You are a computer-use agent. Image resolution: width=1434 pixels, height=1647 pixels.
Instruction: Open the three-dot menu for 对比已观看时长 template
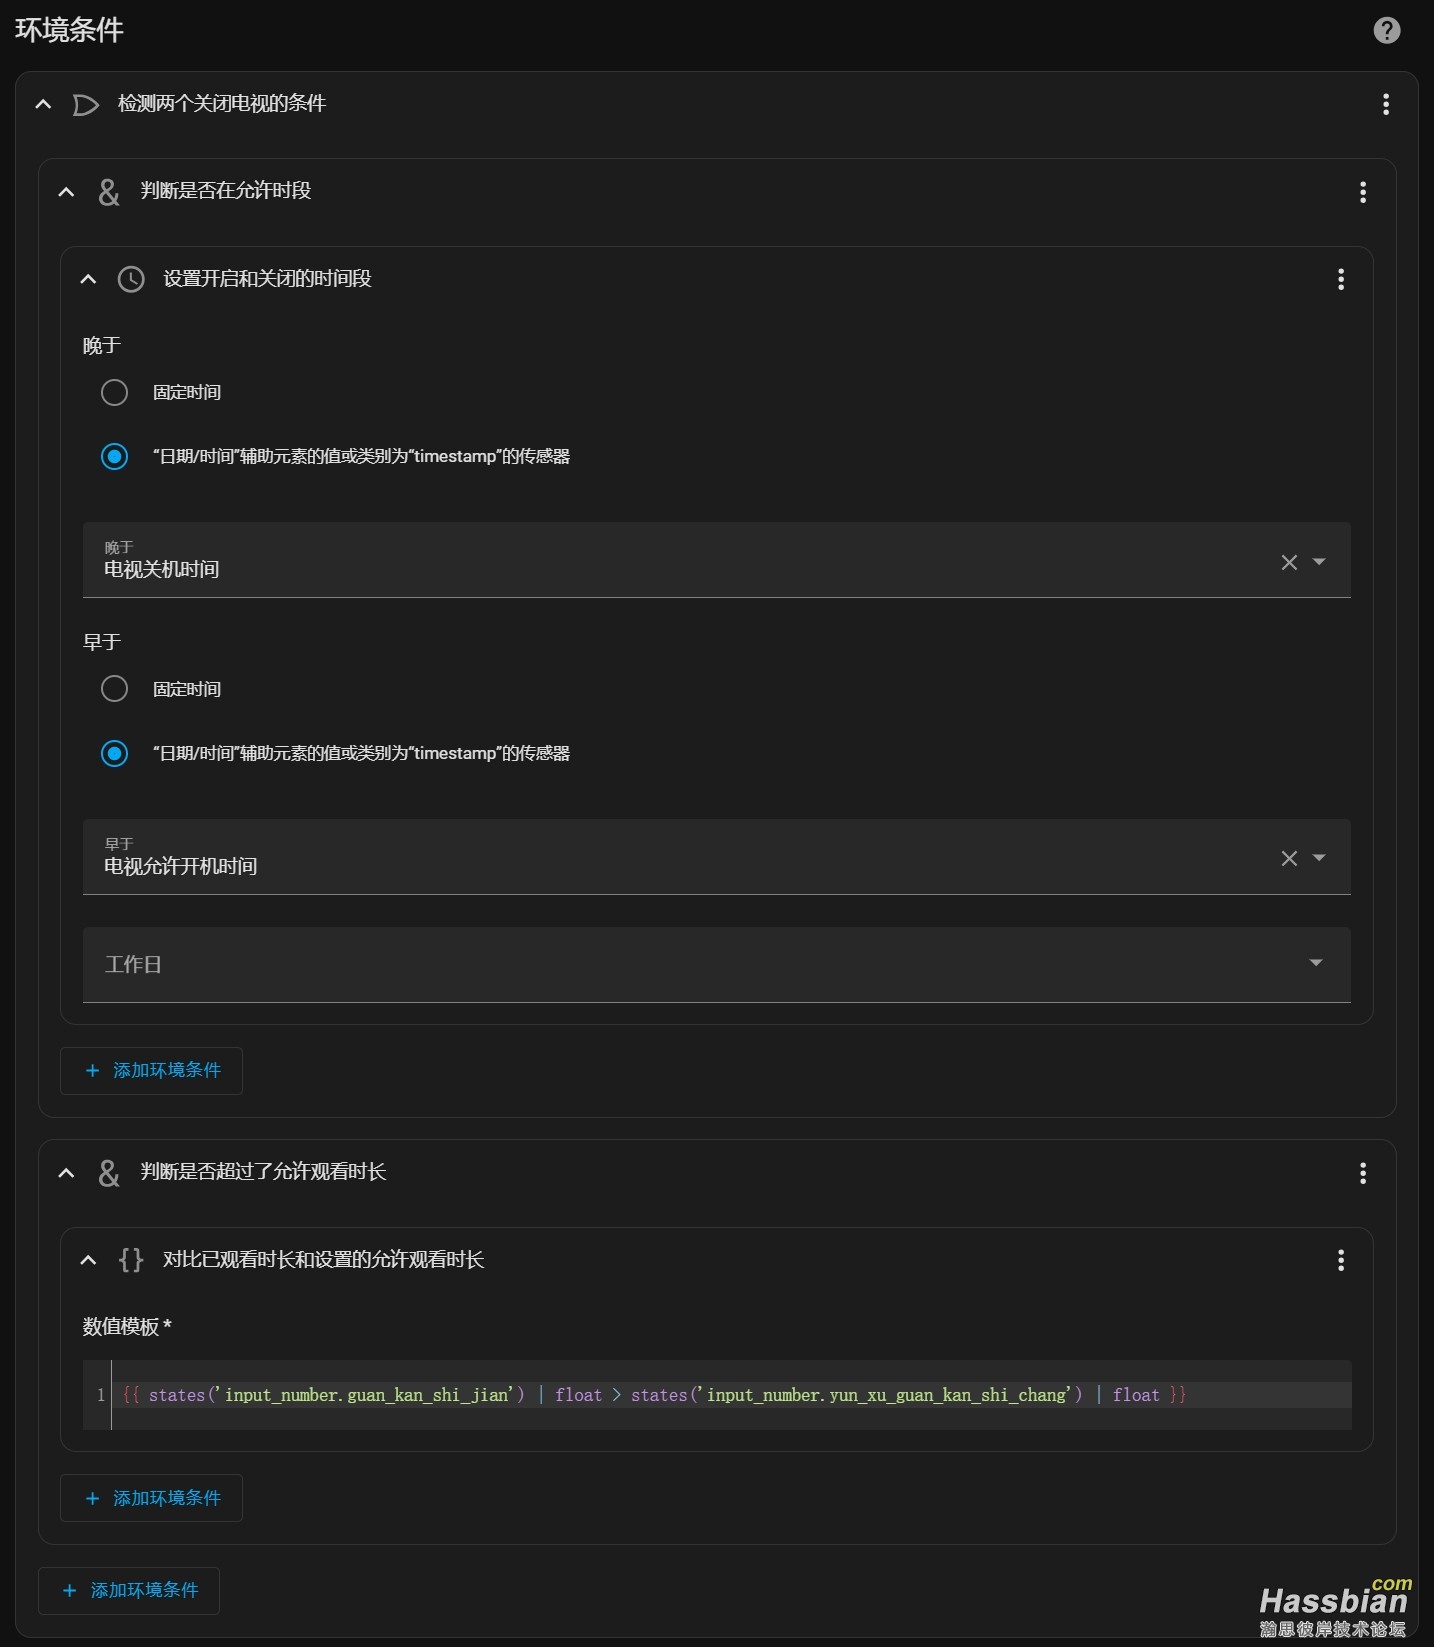tap(1340, 1260)
